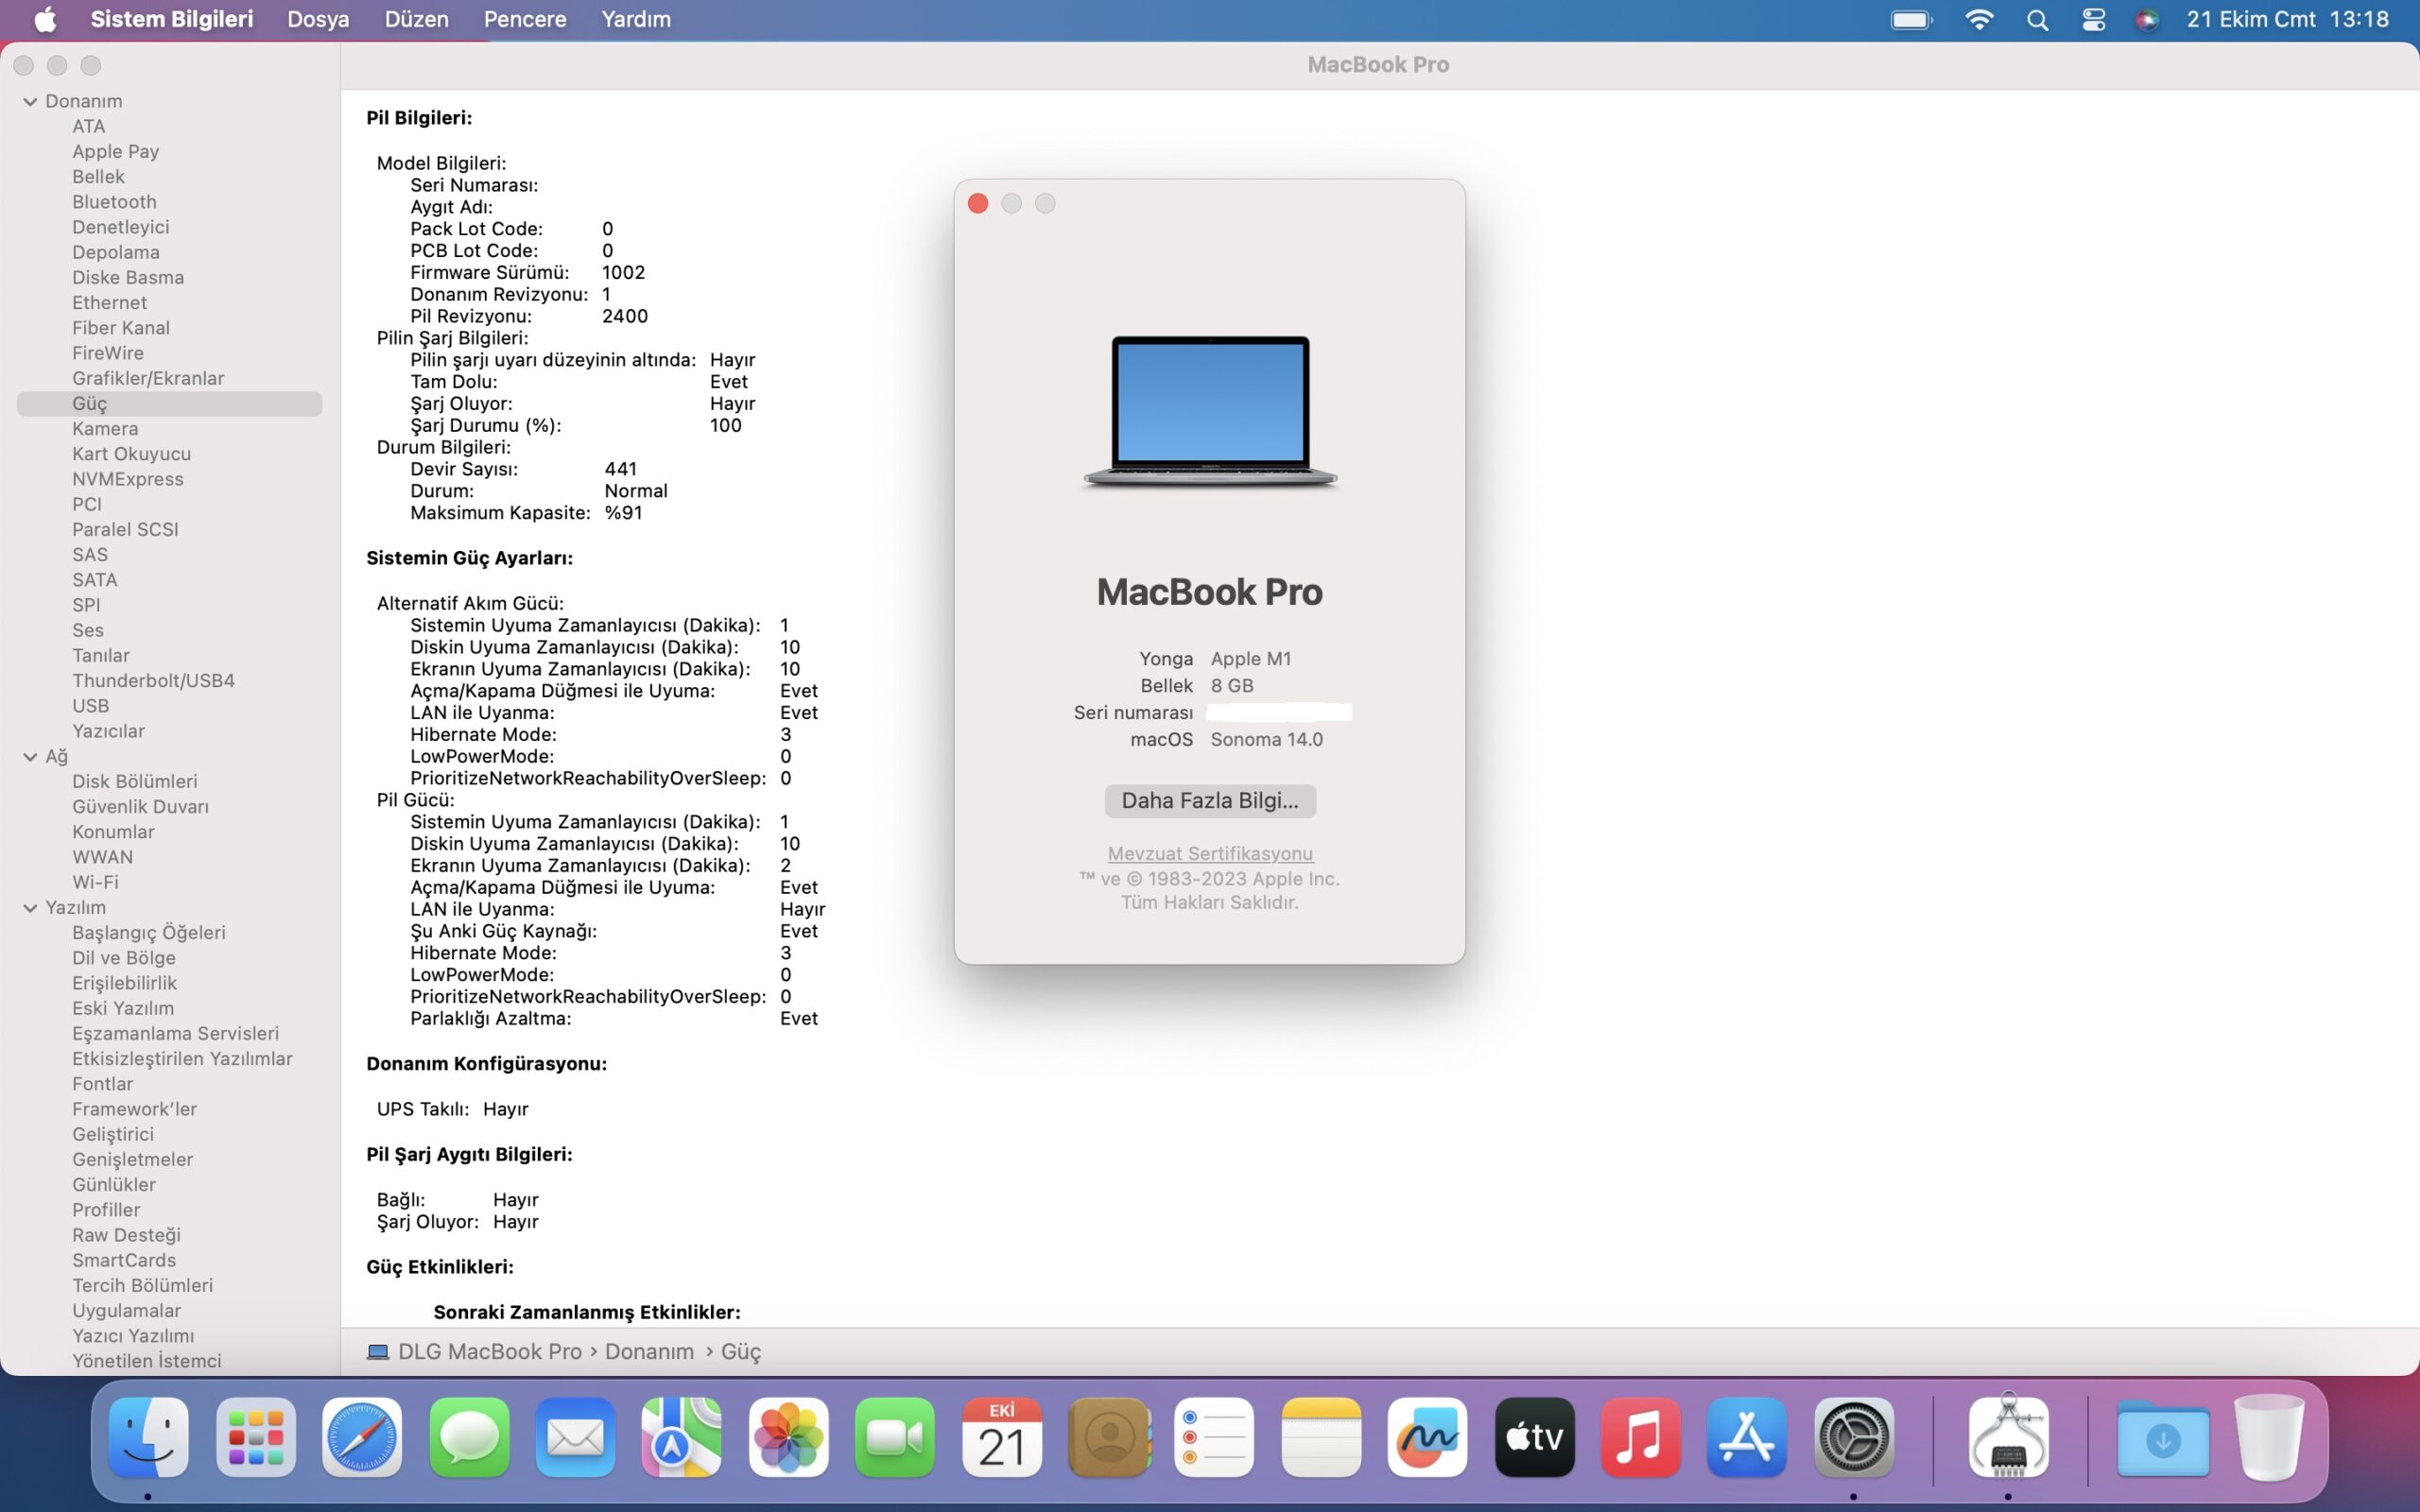Image resolution: width=2420 pixels, height=1512 pixels.
Task: Click System Information icon in Dock
Action: click(2008, 1438)
